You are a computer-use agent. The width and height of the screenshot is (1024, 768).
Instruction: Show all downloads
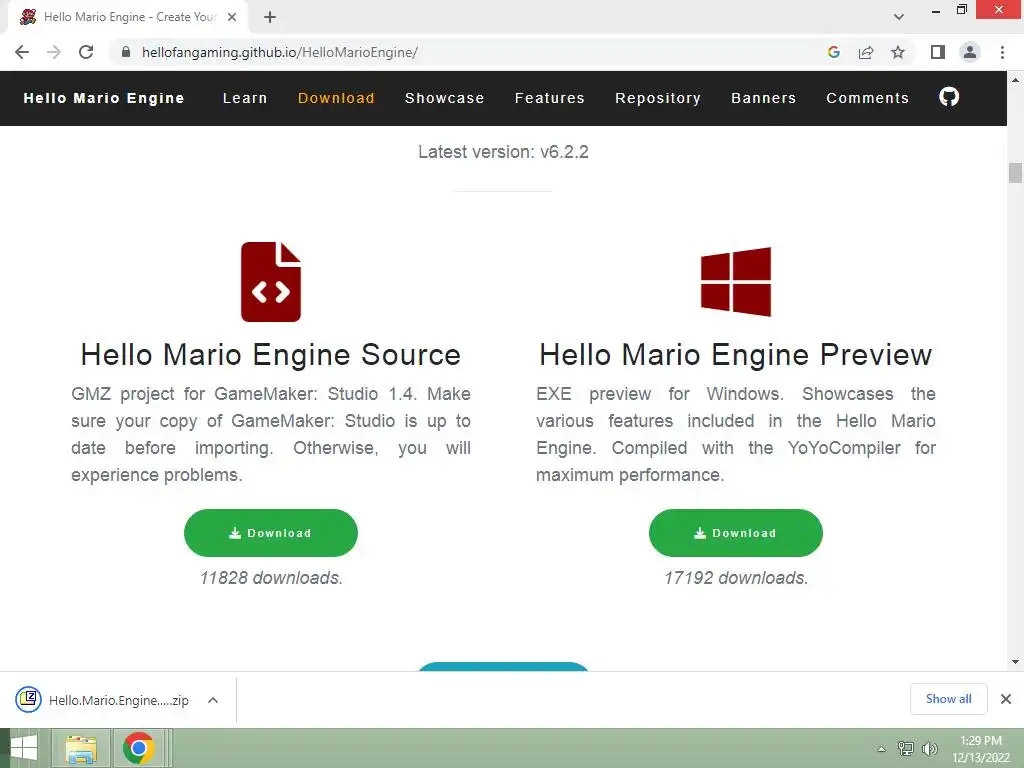pyautogui.click(x=948, y=699)
